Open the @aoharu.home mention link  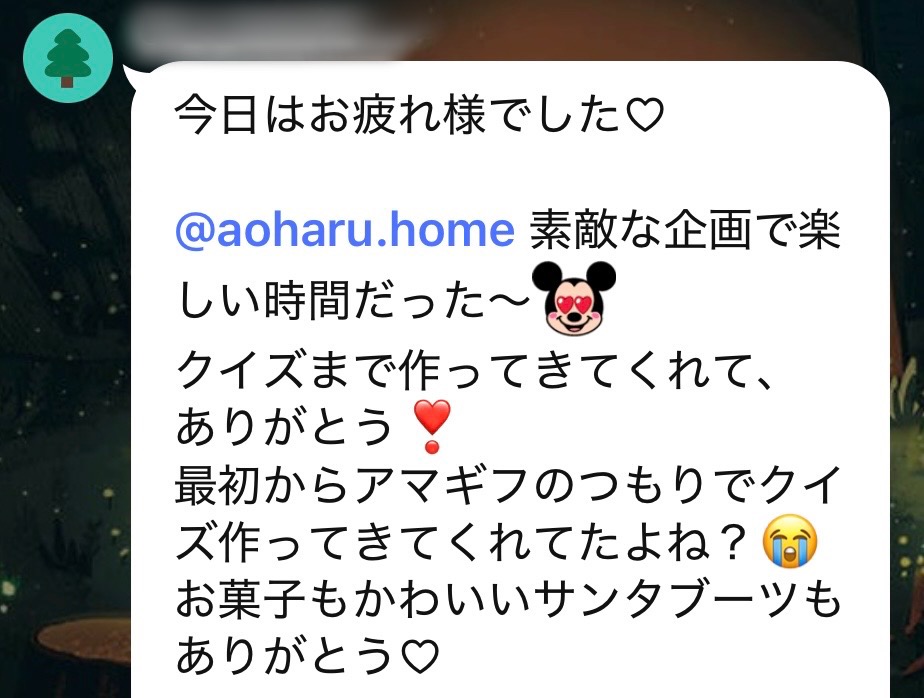coord(345,229)
